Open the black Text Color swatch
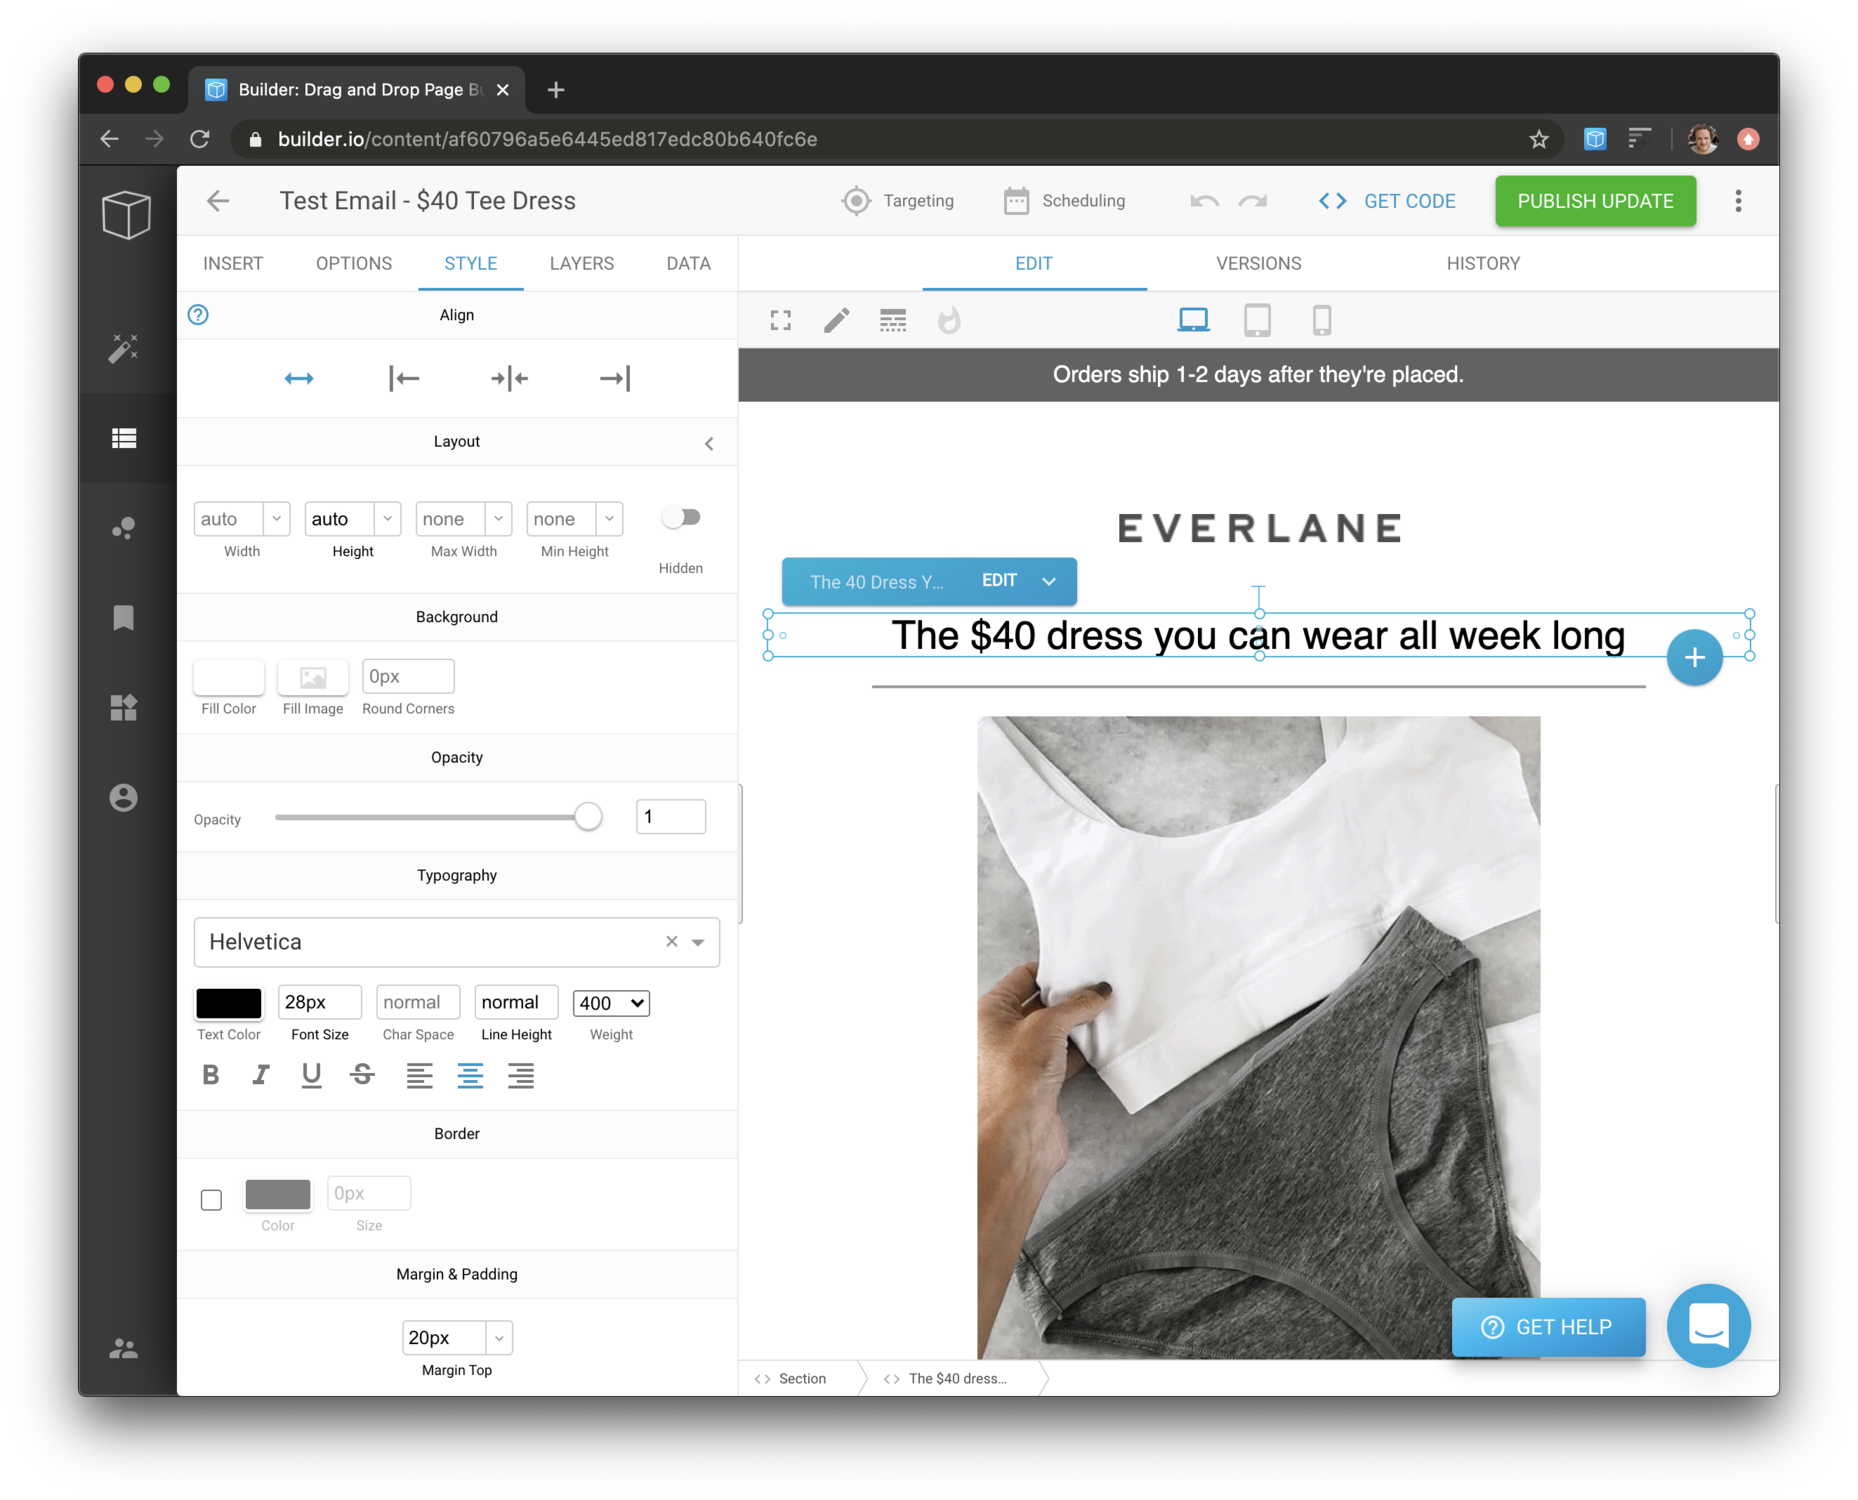This screenshot has height=1500, width=1858. [x=228, y=1003]
